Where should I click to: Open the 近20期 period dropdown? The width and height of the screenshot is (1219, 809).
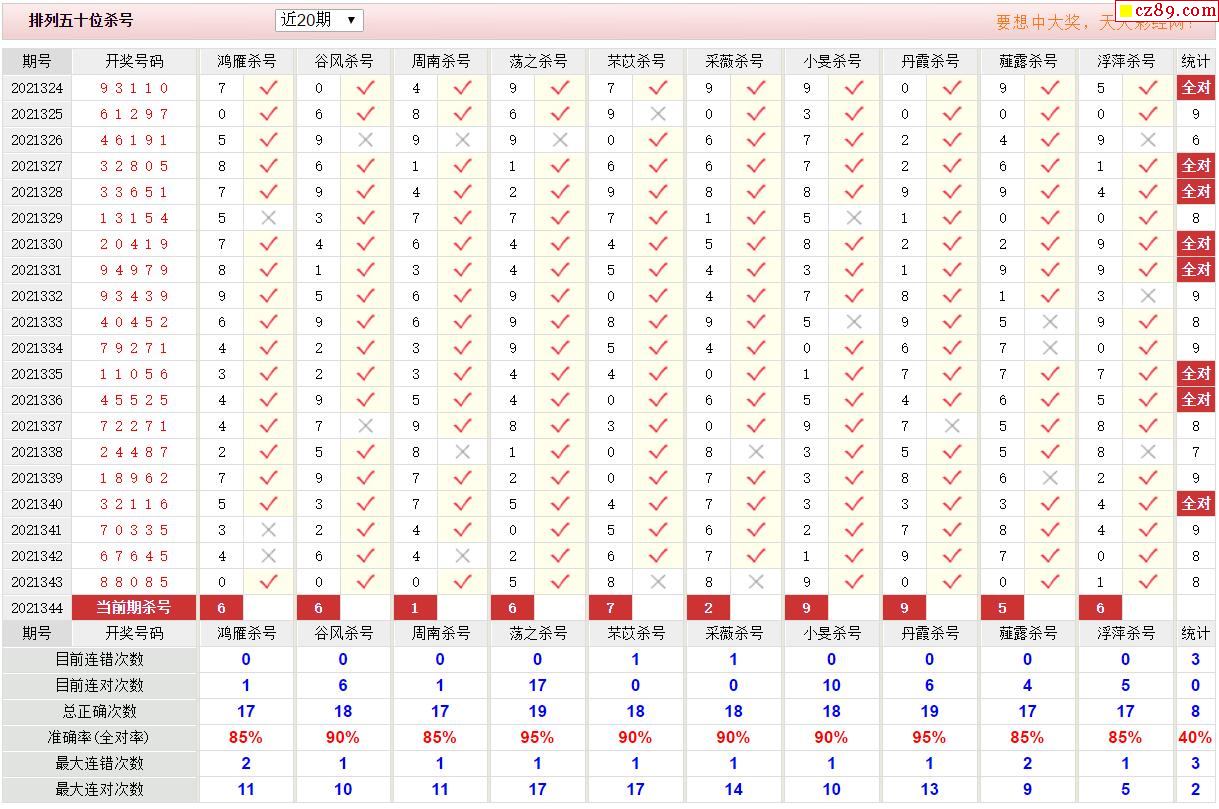pyautogui.click(x=319, y=20)
